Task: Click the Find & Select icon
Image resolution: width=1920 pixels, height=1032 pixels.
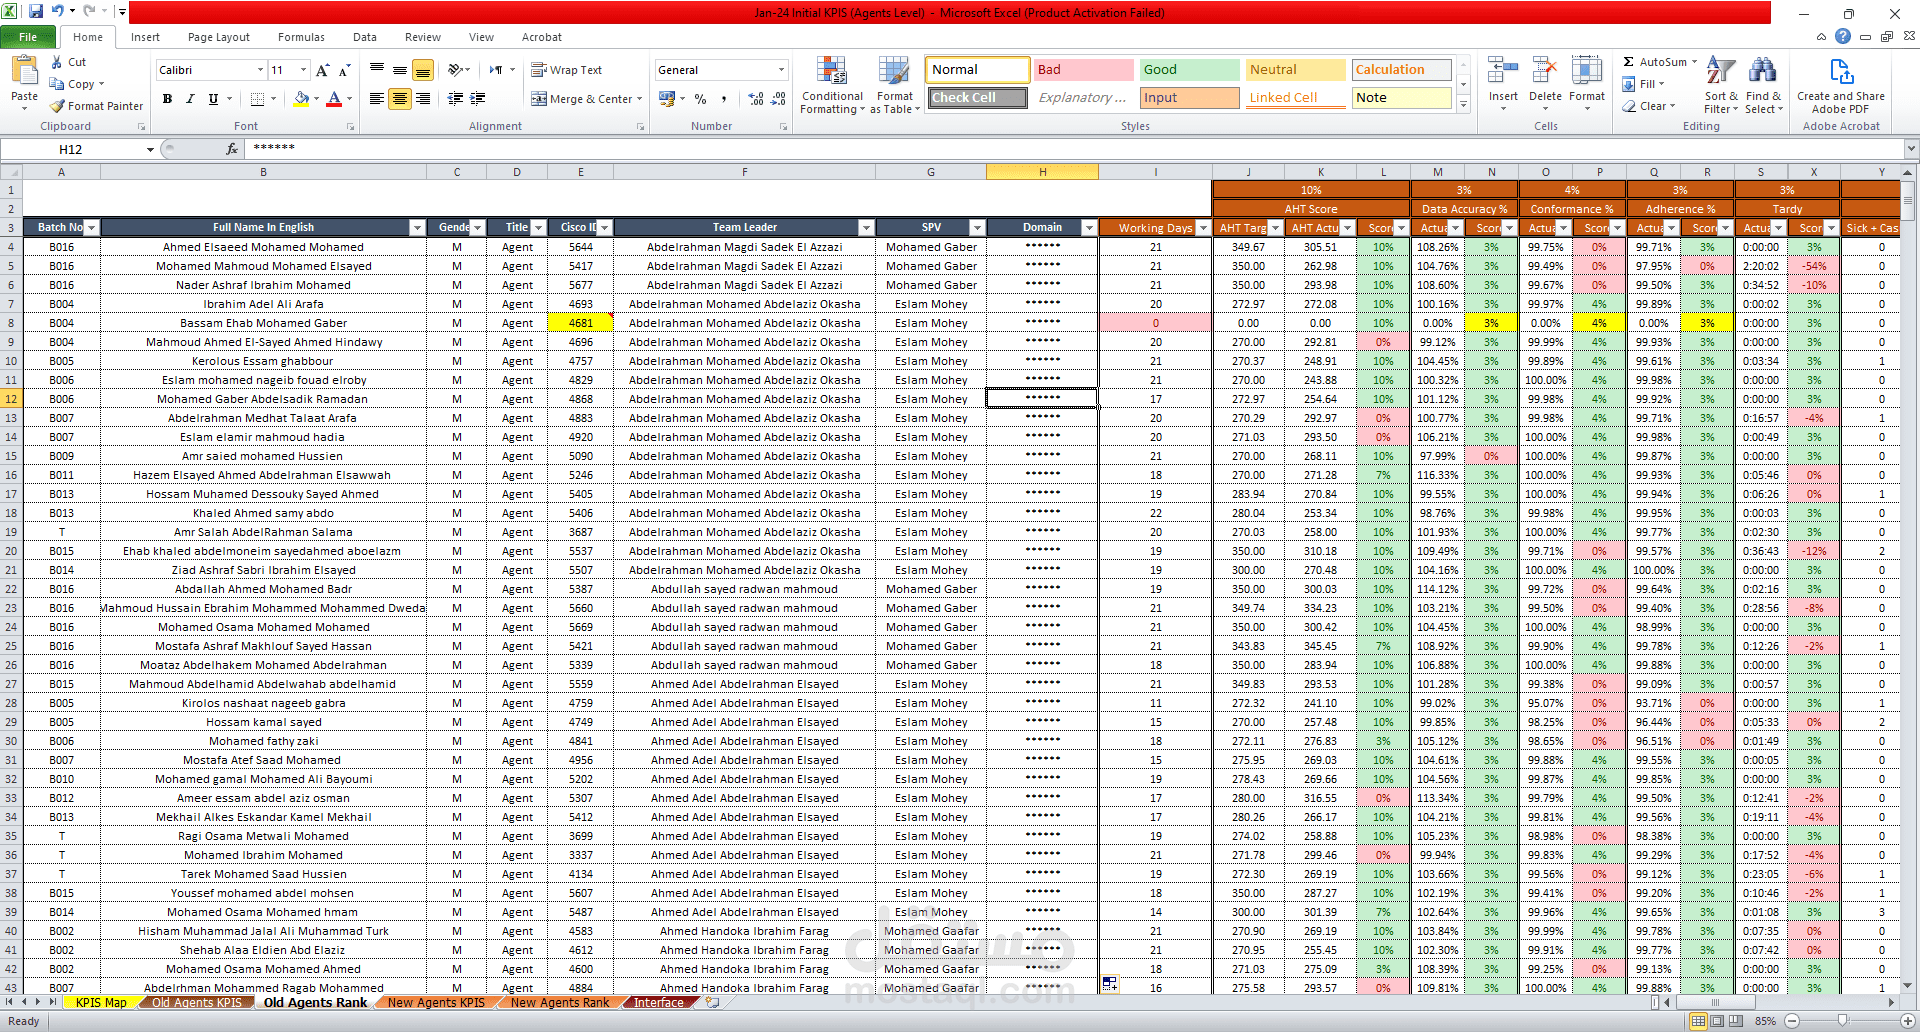Action: point(1763,85)
